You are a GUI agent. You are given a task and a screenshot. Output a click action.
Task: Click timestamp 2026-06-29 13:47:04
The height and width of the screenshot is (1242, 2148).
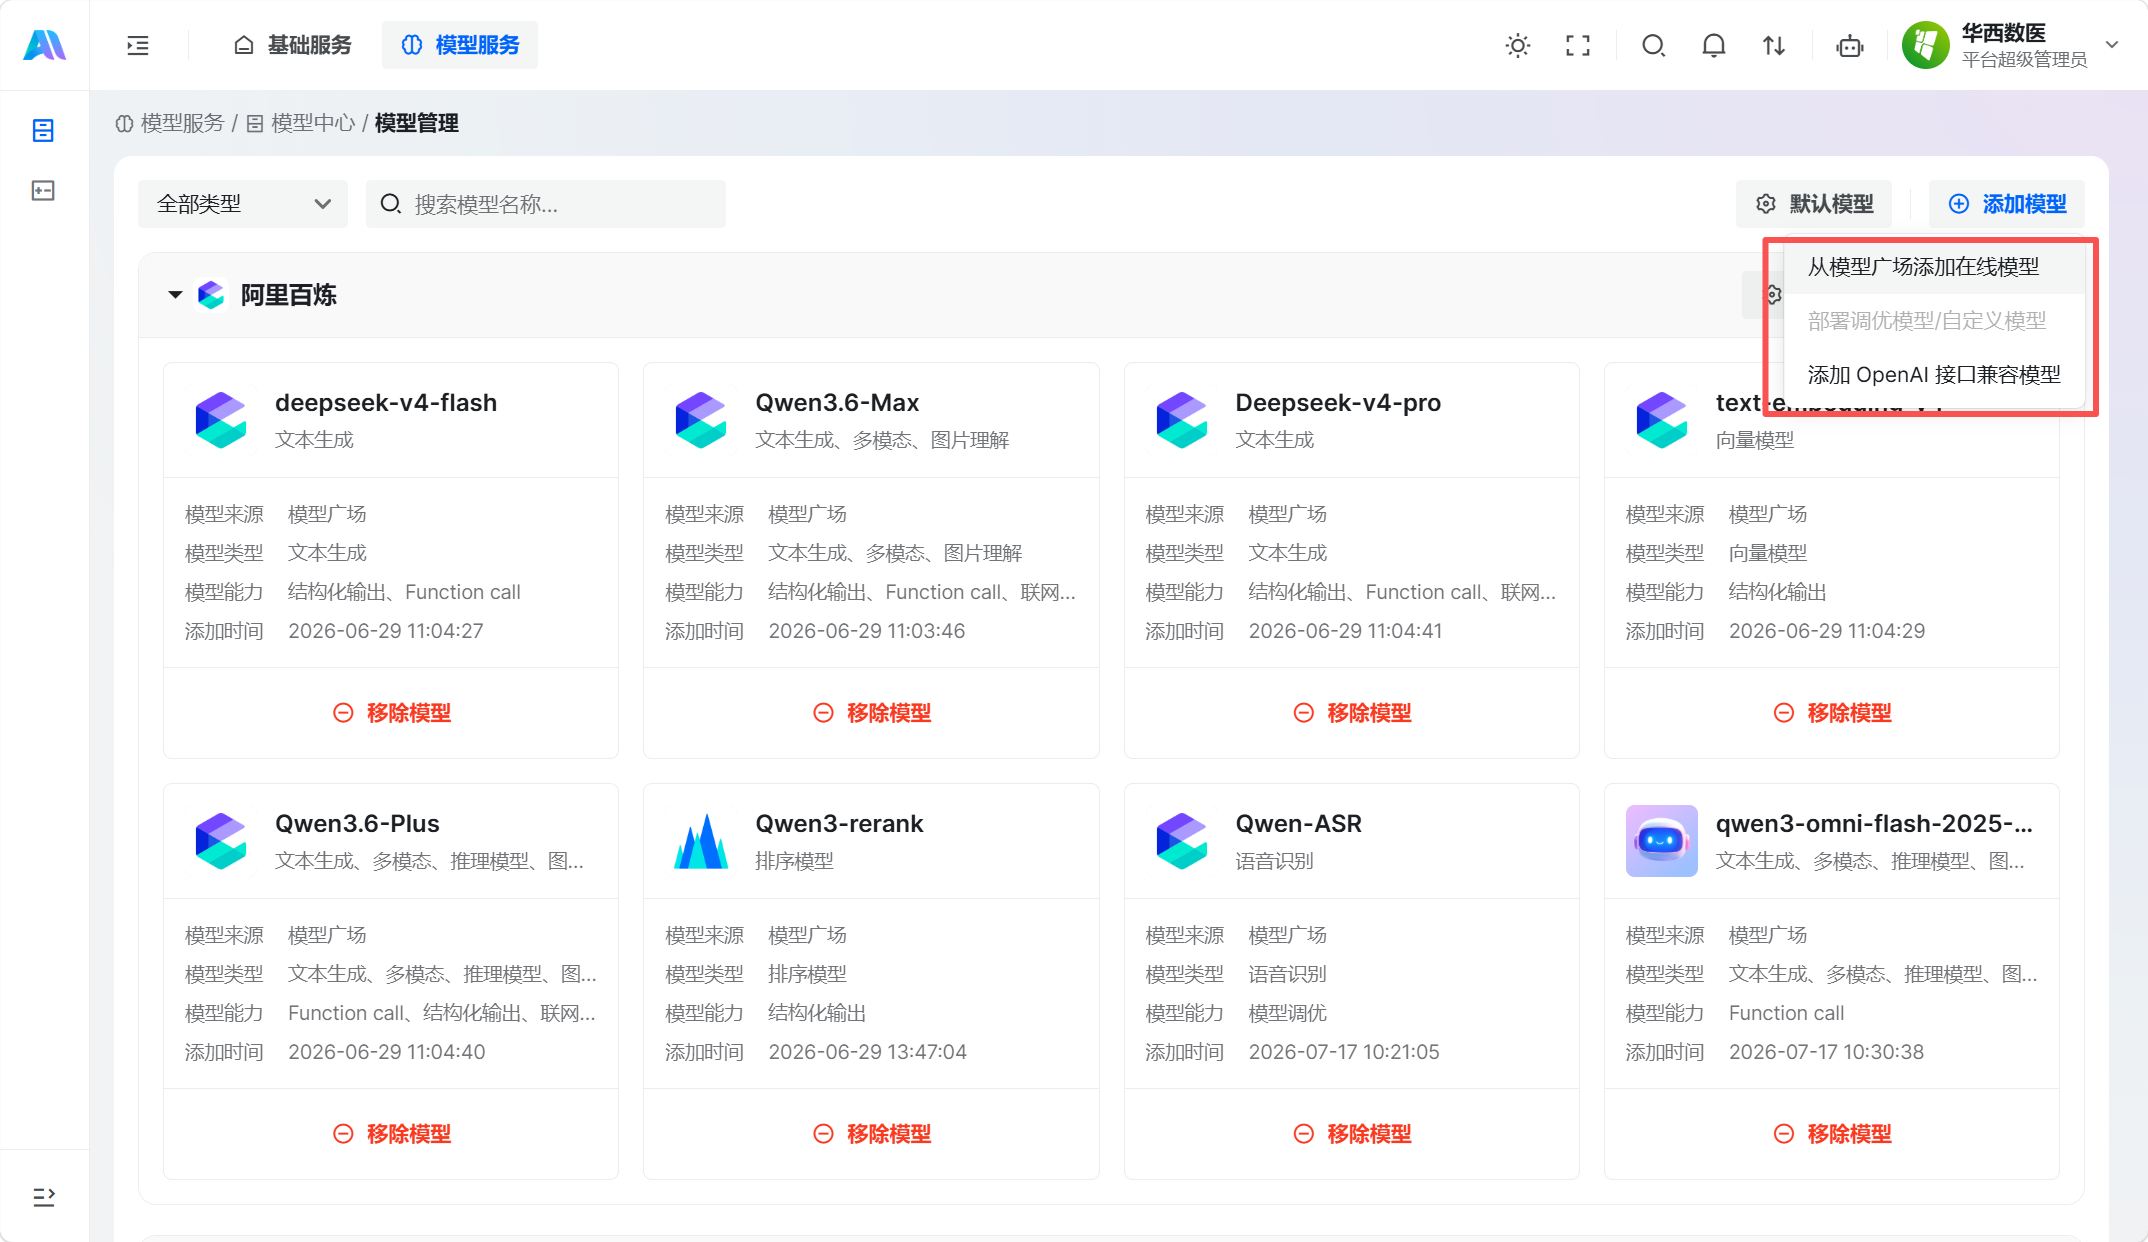pyautogui.click(x=867, y=1052)
